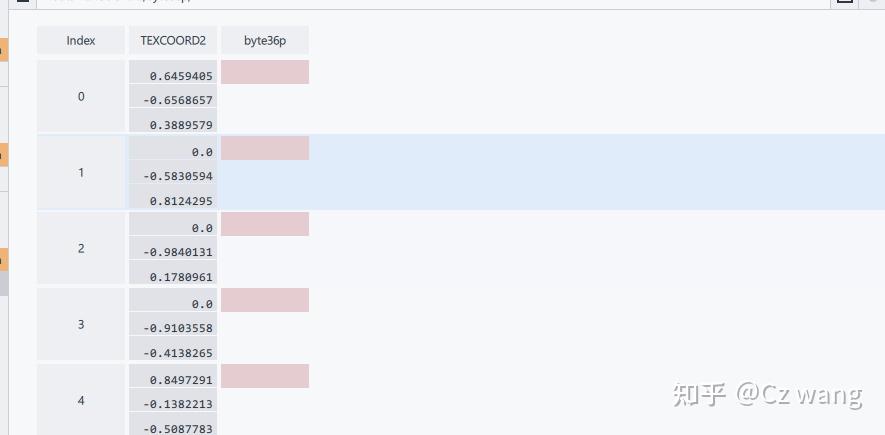
Task: Click the value -0.9840131
Action: pos(178,253)
